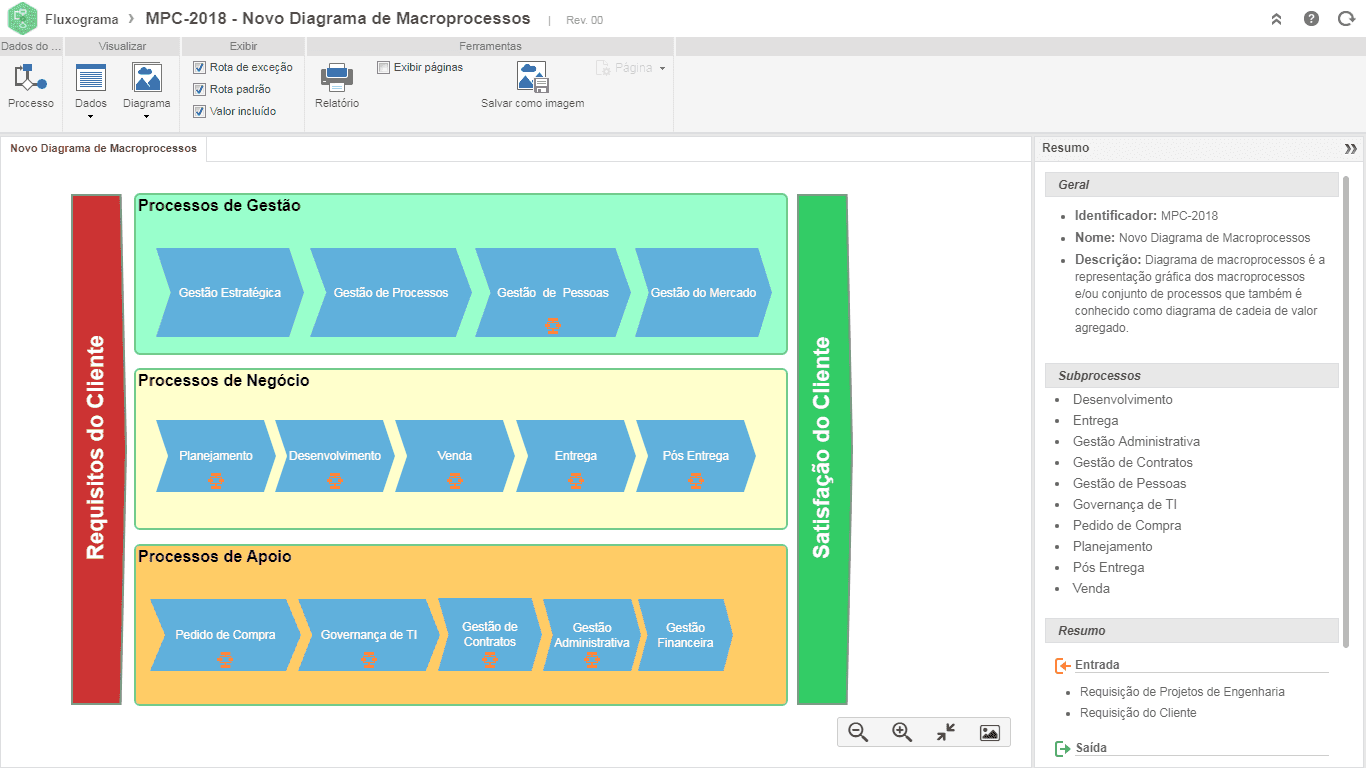Viewport: 1366px width, 768px height.
Task: Click Processos de Negócio lane title
Action: point(224,381)
